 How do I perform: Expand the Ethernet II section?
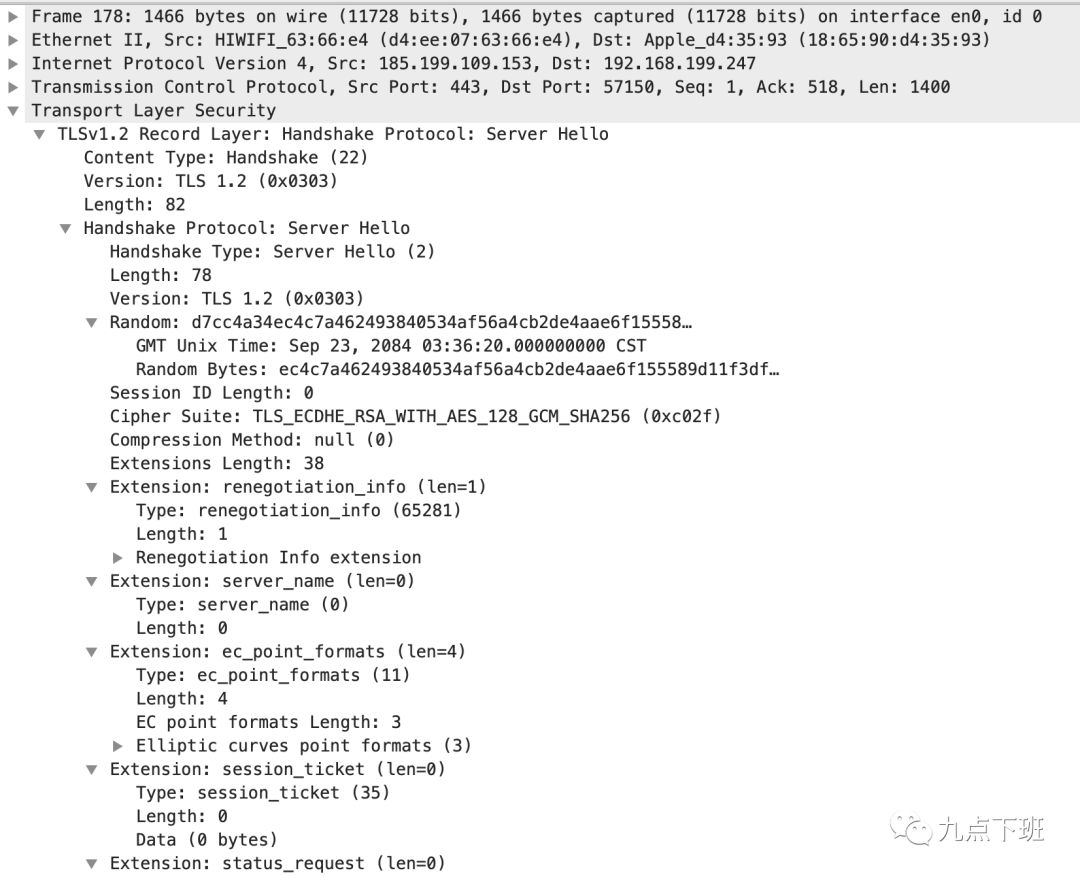pos(12,40)
